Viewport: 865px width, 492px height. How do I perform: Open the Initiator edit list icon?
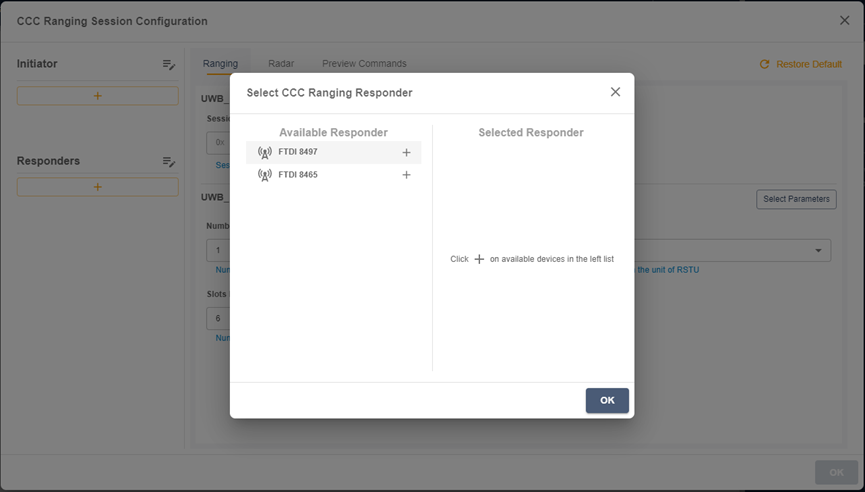[x=169, y=64]
